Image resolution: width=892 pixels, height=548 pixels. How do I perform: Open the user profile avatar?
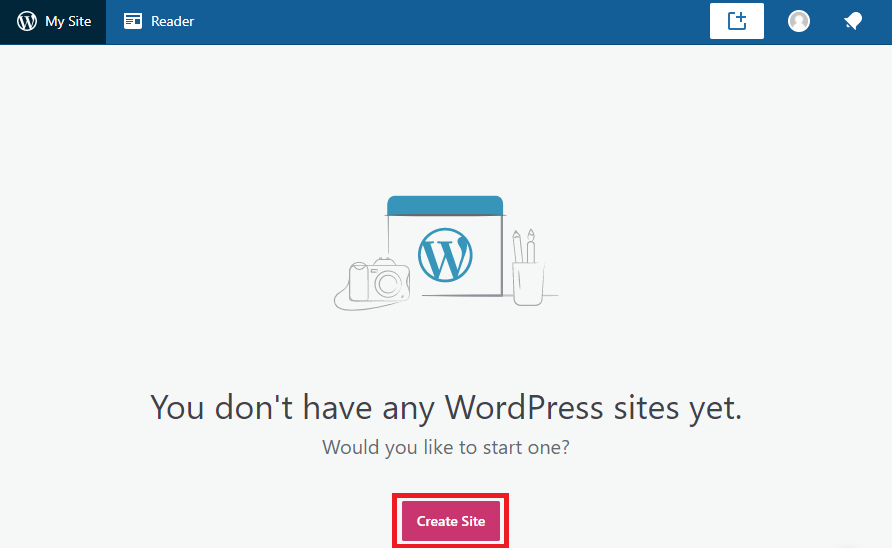799,21
